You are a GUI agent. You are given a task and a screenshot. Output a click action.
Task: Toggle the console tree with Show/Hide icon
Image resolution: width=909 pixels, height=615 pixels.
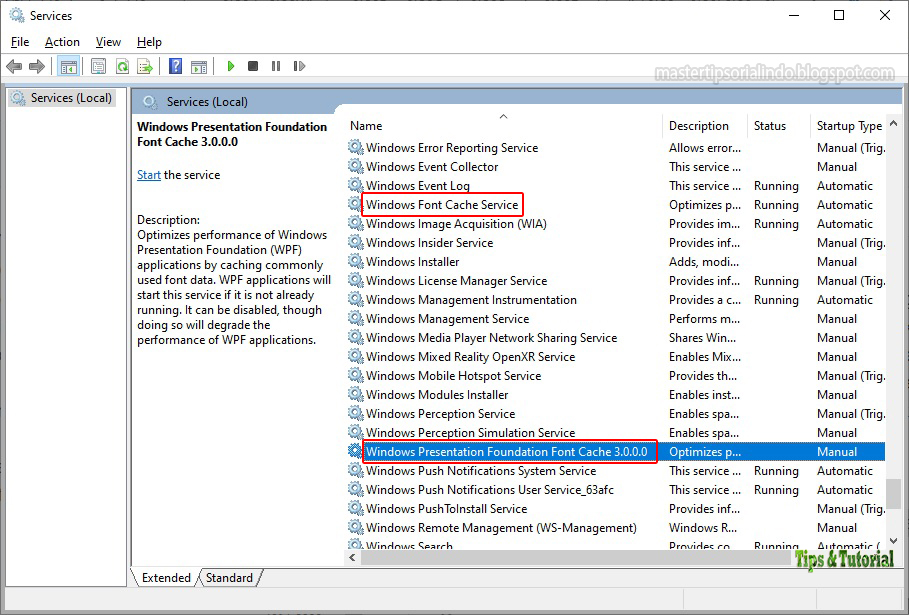pos(67,66)
